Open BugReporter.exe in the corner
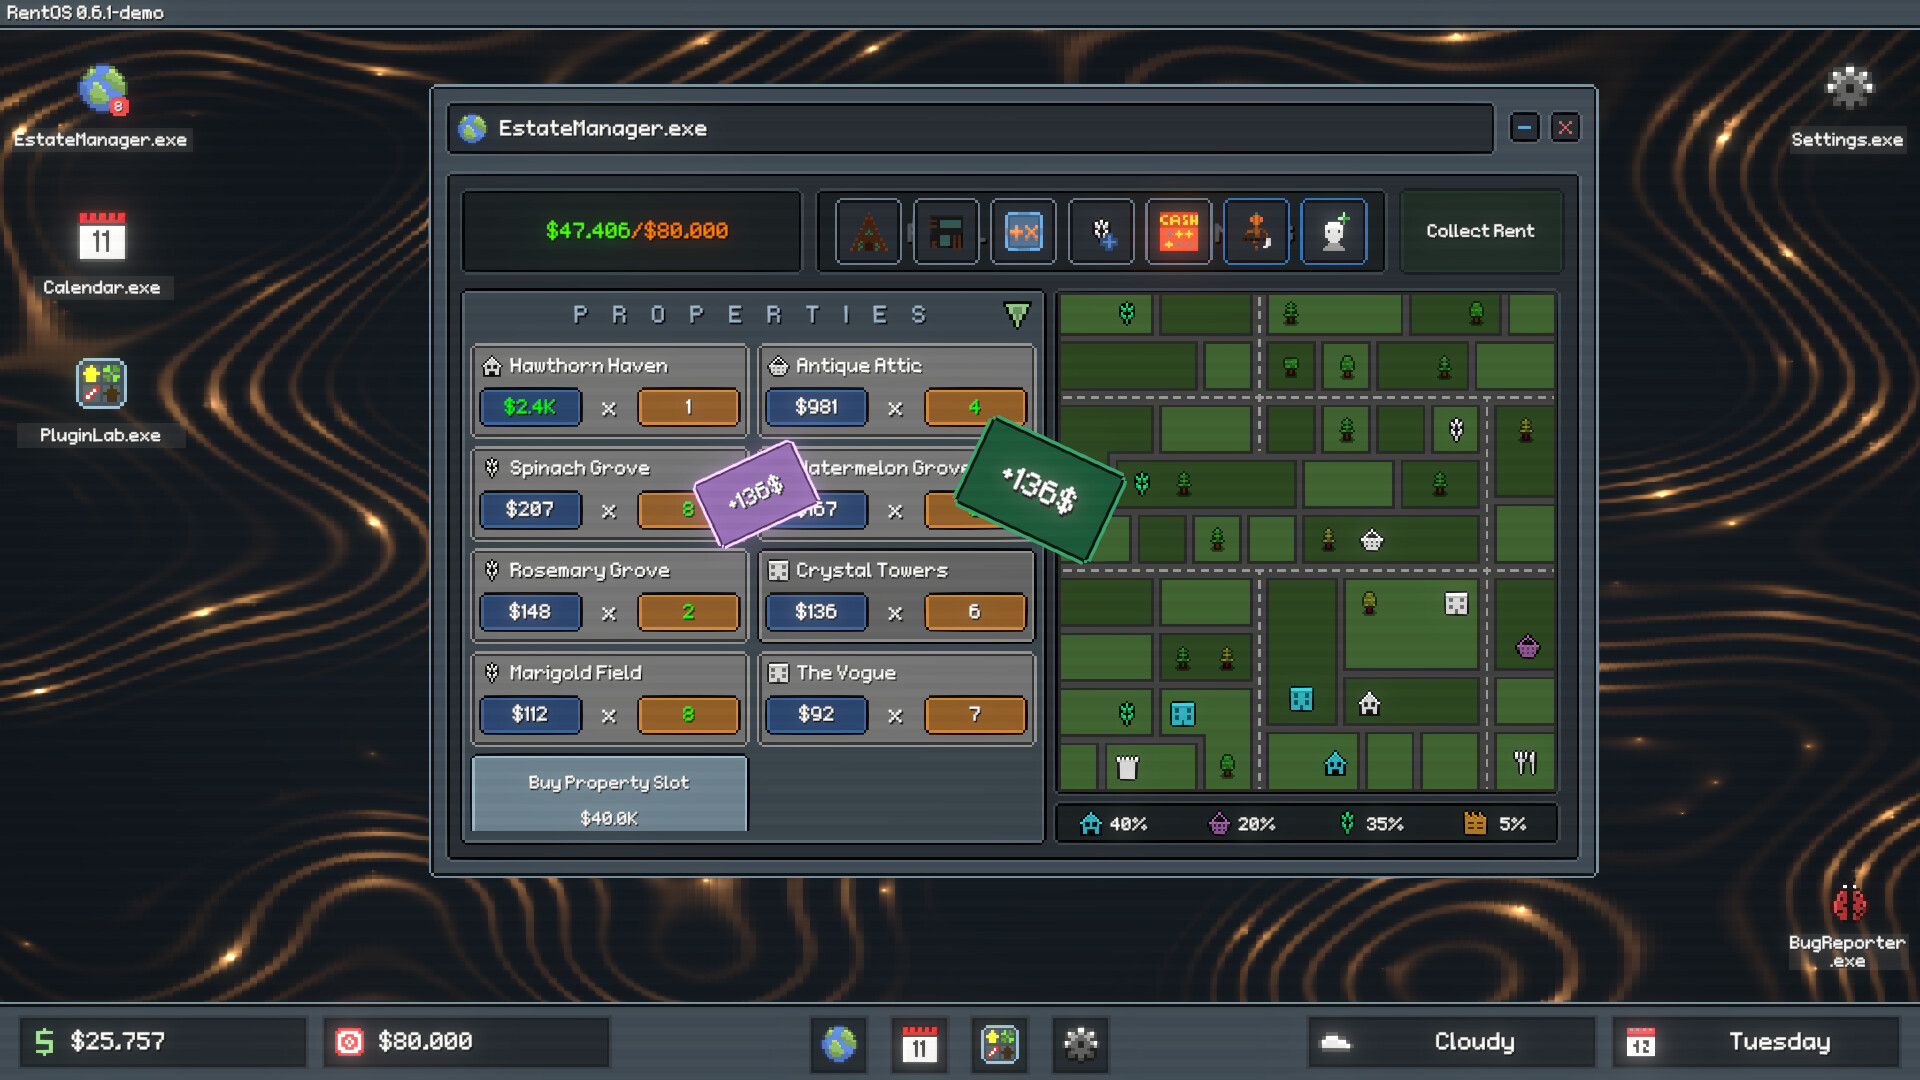The width and height of the screenshot is (1920, 1080). point(1849,905)
